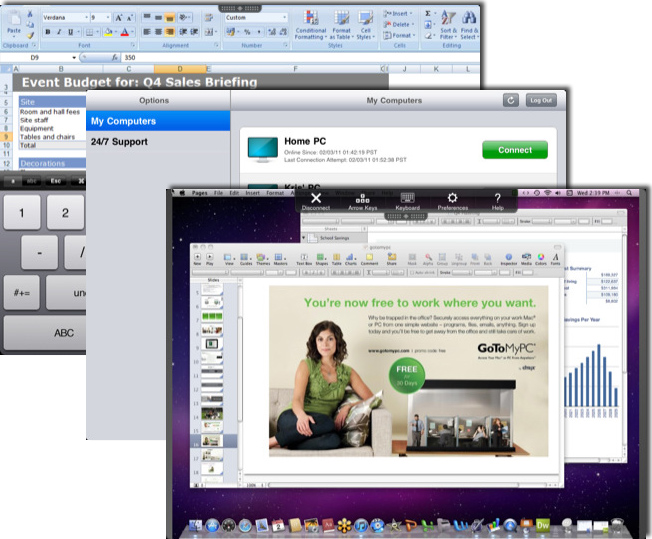Click Play in the Keynote toolbar

tap(210, 259)
